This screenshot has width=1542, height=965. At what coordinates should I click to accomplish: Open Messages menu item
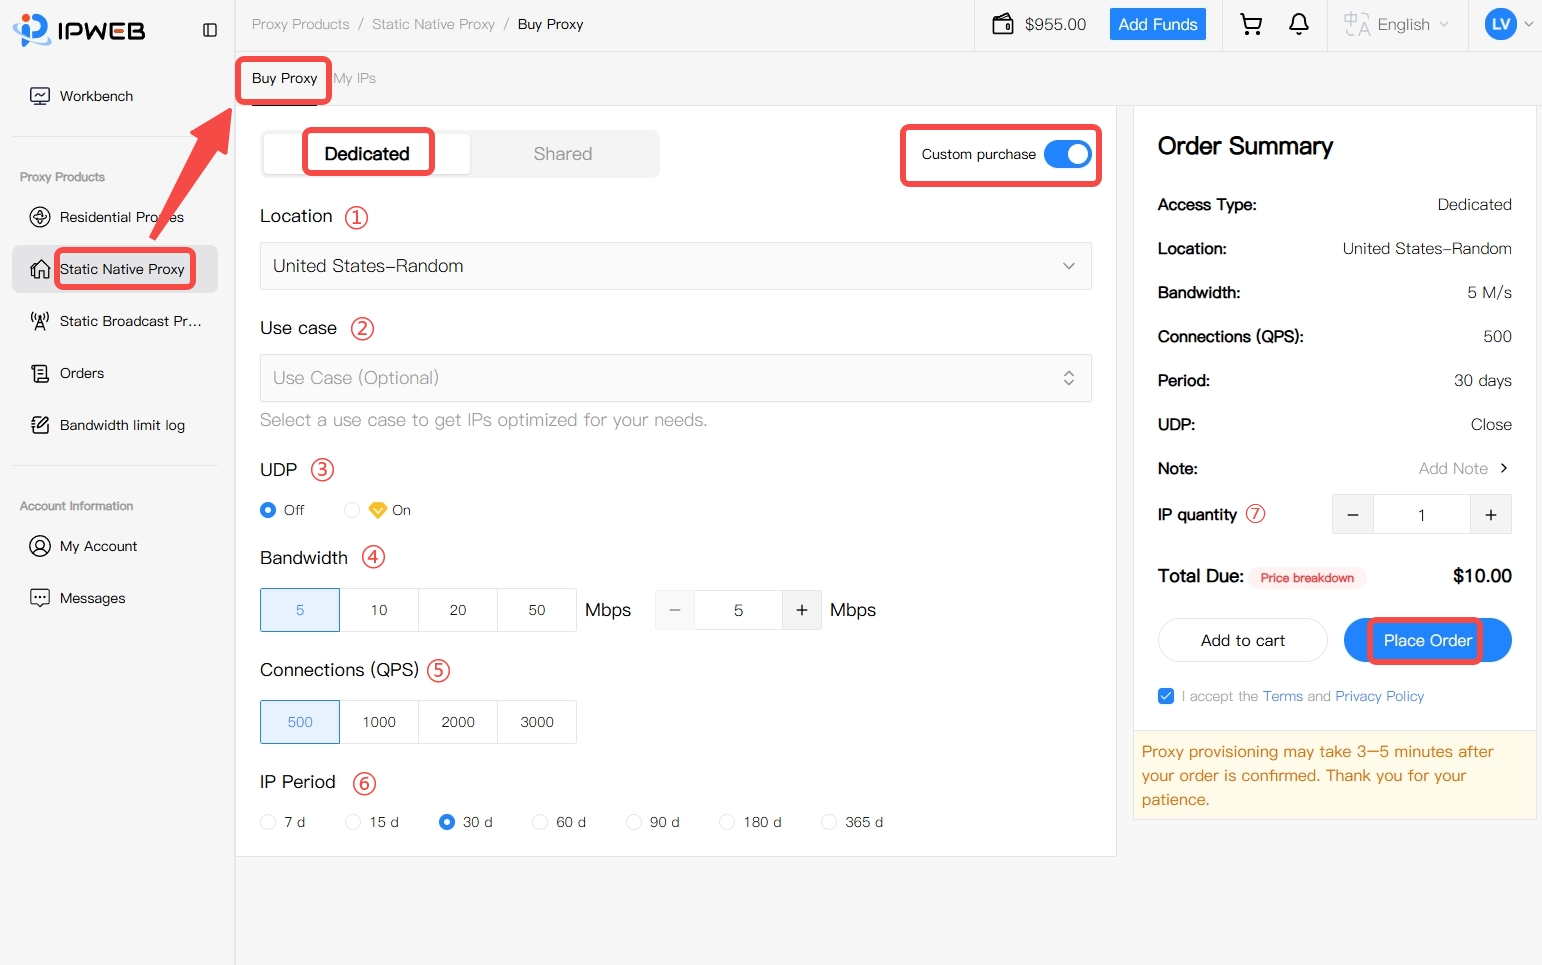(x=115, y=598)
